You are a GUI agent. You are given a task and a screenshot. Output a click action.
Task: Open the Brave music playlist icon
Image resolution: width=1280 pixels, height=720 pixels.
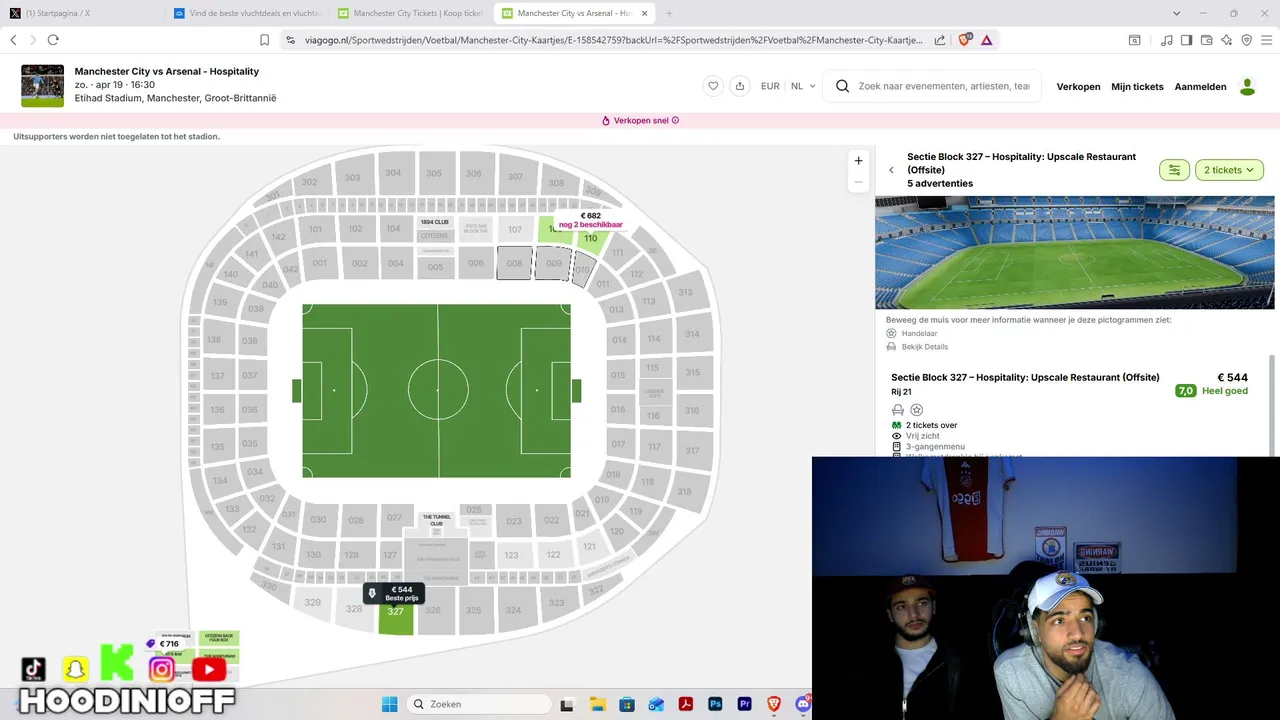(1167, 40)
